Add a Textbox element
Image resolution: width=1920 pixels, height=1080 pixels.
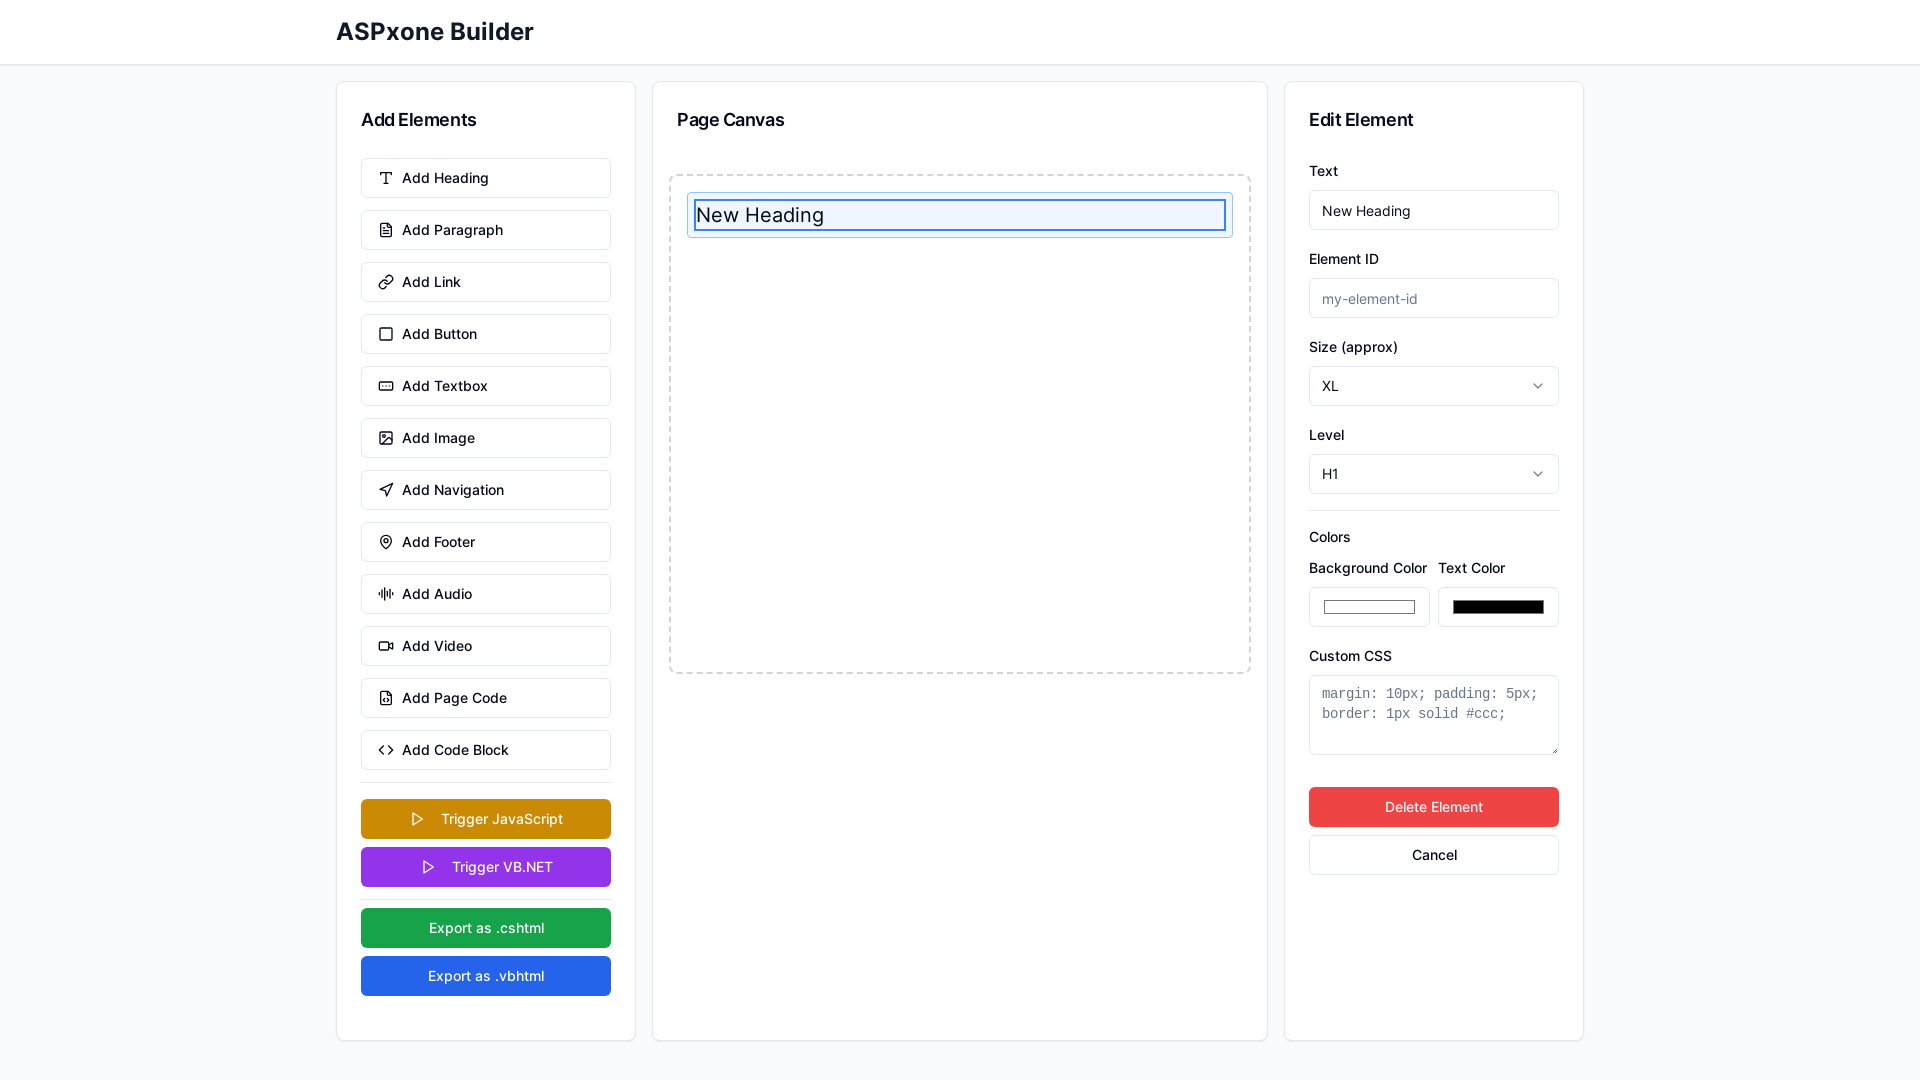coord(486,386)
